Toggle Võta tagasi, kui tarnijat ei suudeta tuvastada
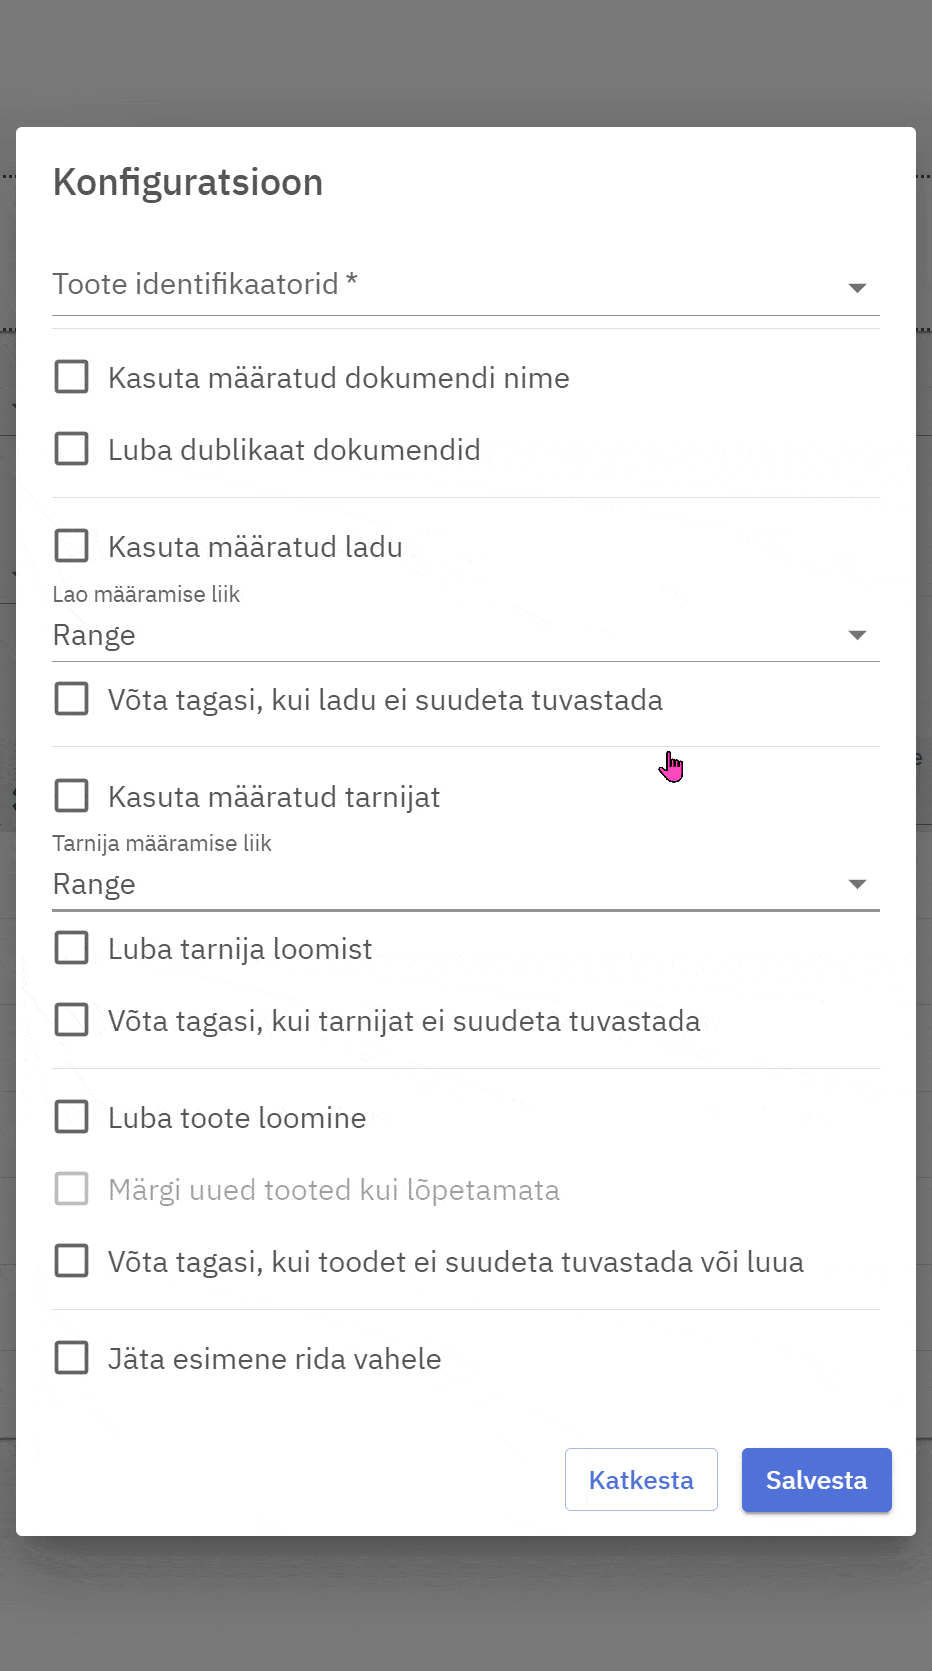The image size is (932, 1671). (71, 1021)
